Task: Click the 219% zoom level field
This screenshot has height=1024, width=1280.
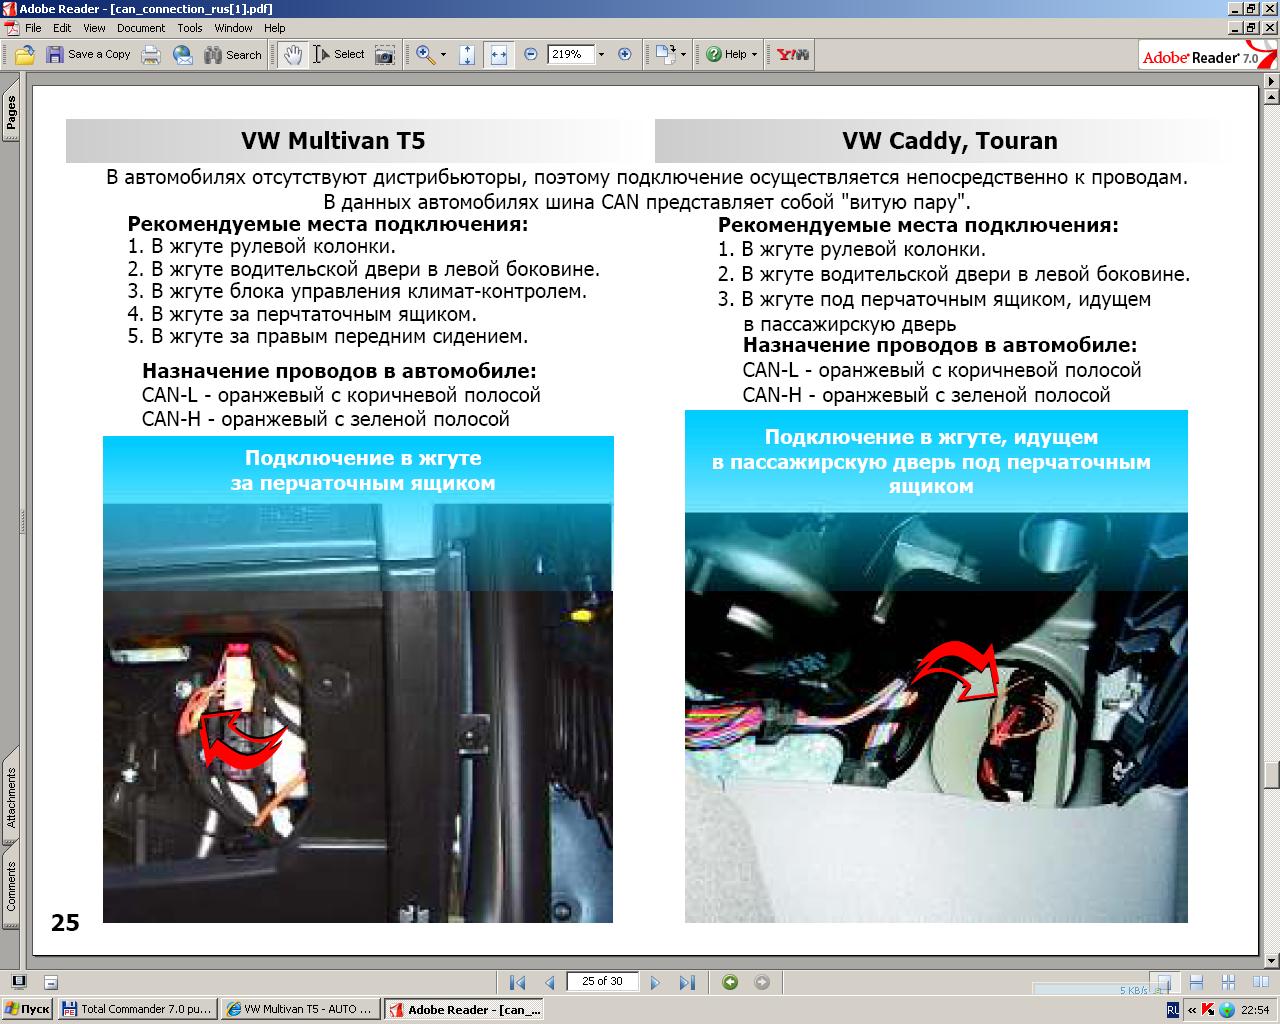Action: 570,55
